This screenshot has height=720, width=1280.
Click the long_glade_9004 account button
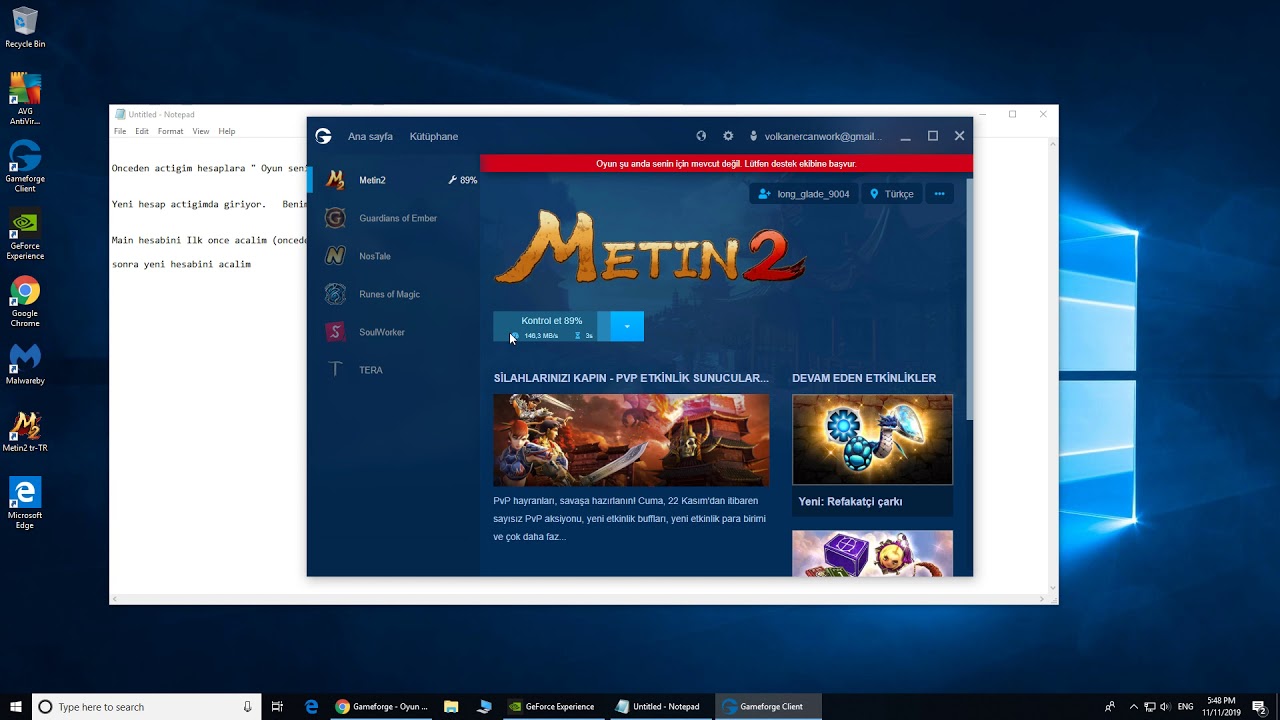point(803,194)
